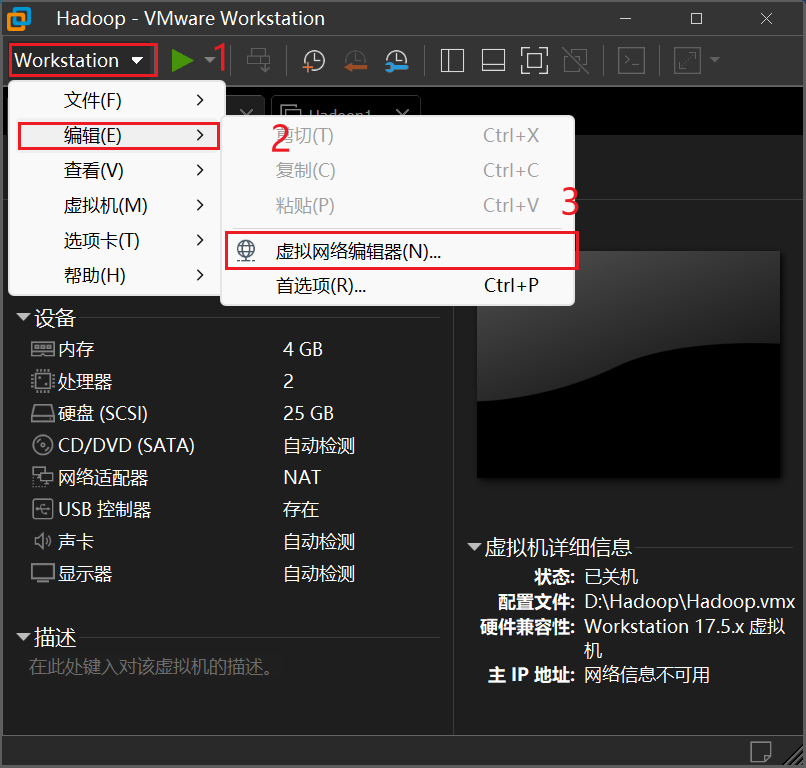Click the CD/DVD disc icon

pos(43,445)
